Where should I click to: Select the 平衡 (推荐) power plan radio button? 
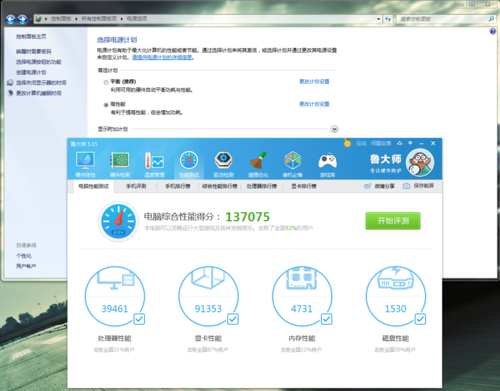tap(106, 82)
